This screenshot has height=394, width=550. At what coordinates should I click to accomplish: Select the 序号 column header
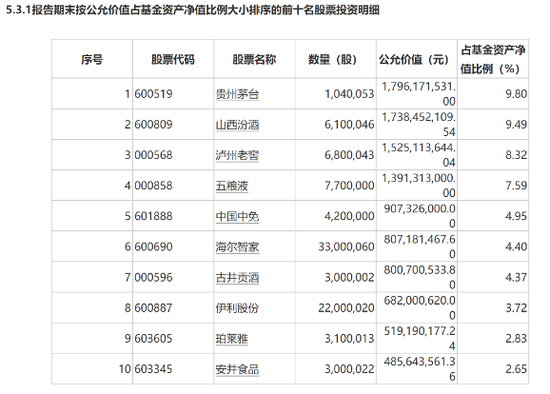coord(92,59)
